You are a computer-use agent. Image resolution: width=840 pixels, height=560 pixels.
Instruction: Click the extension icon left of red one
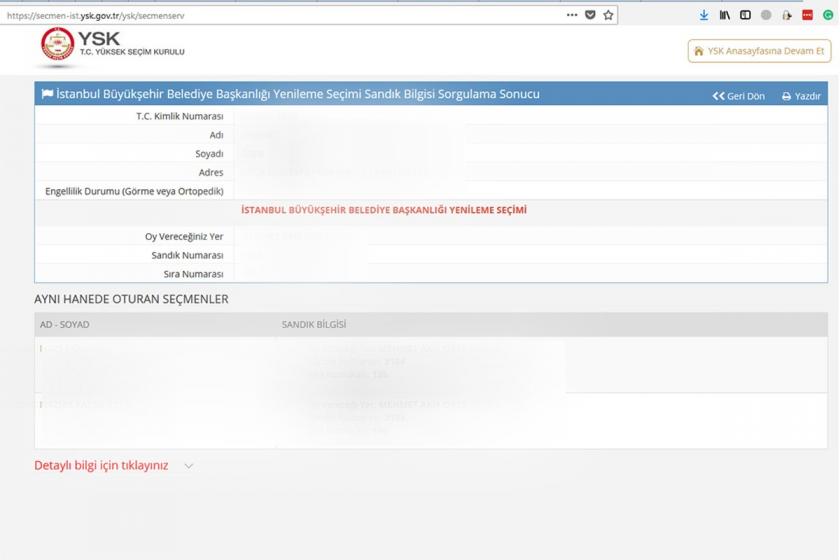pos(786,15)
